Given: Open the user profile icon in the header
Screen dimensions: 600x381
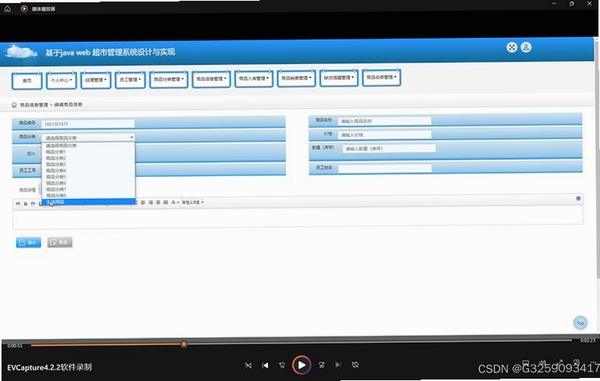Looking at the screenshot, I should click(x=526, y=47).
